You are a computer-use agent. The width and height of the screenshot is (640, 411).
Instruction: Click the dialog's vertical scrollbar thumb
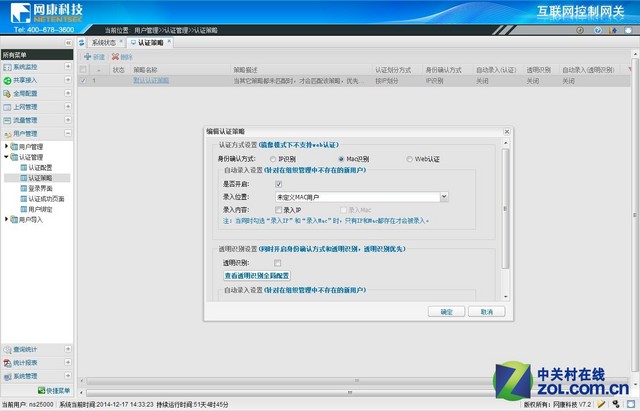[505, 209]
